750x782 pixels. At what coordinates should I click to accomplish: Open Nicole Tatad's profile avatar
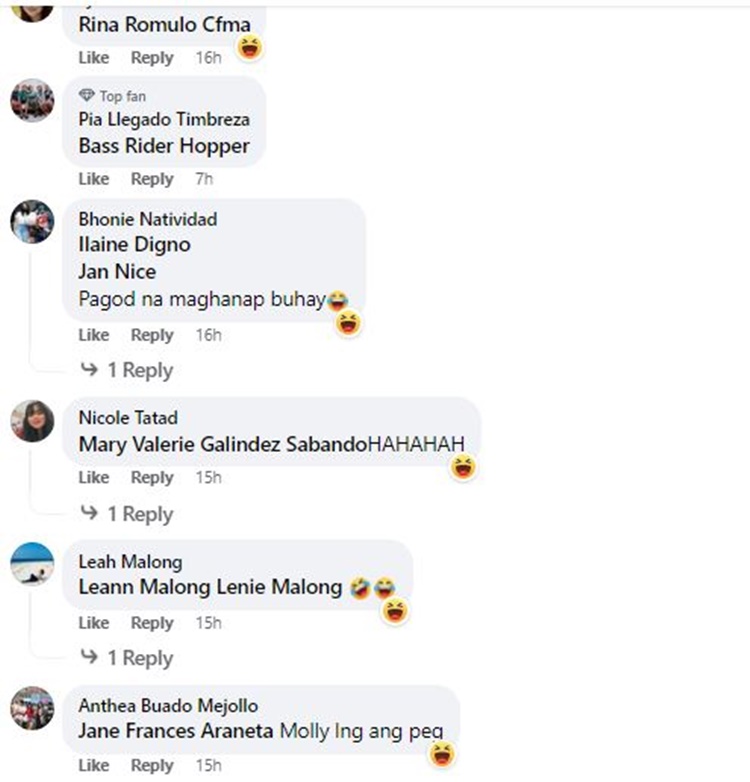click(x=32, y=421)
